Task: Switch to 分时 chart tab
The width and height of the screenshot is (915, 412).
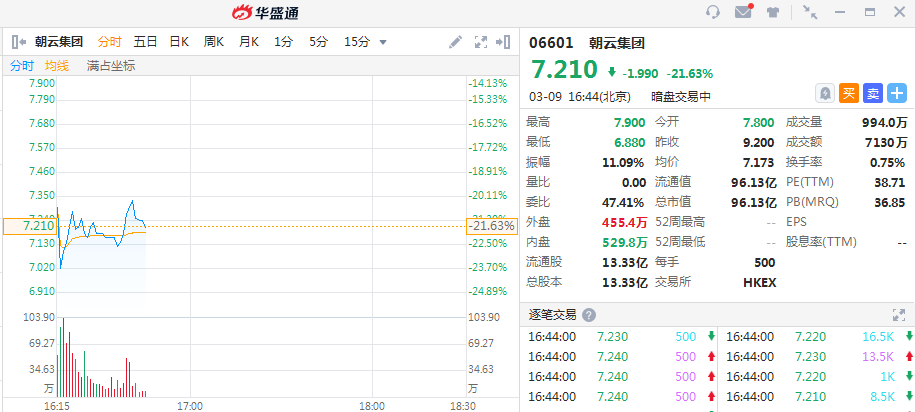Action: click(x=109, y=42)
